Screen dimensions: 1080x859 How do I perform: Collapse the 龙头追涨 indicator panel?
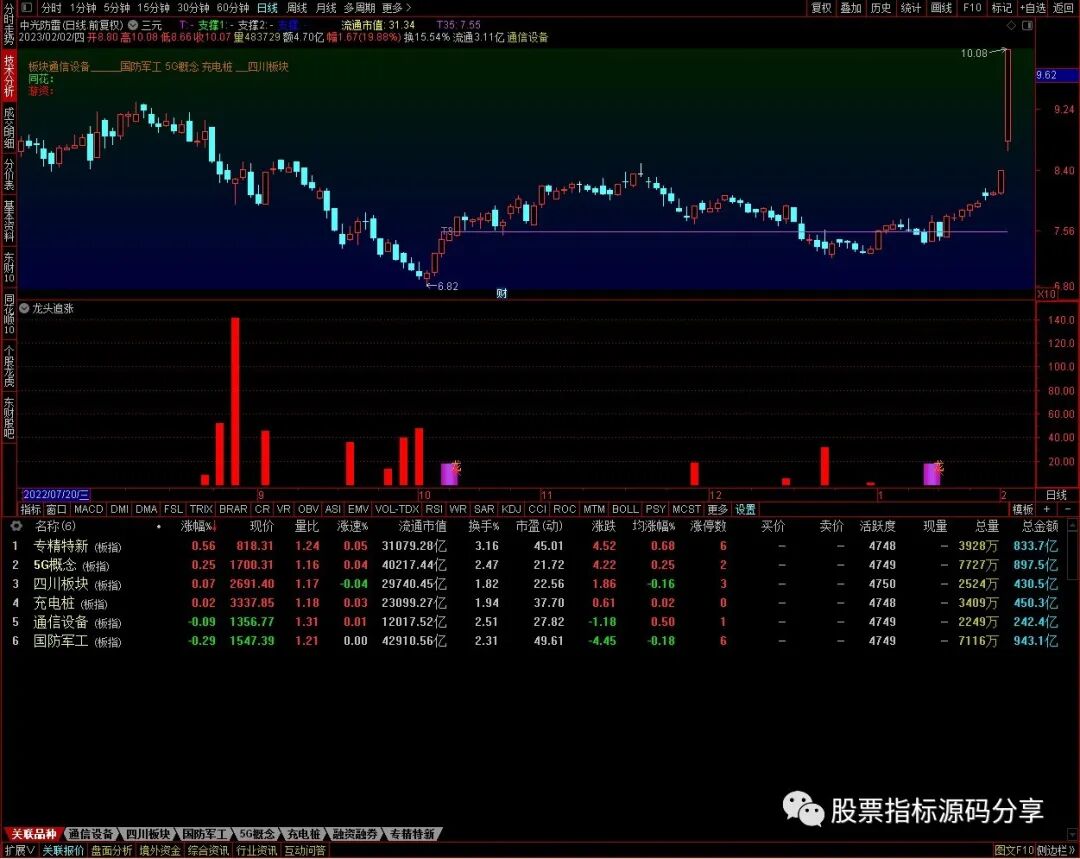[x=24, y=308]
